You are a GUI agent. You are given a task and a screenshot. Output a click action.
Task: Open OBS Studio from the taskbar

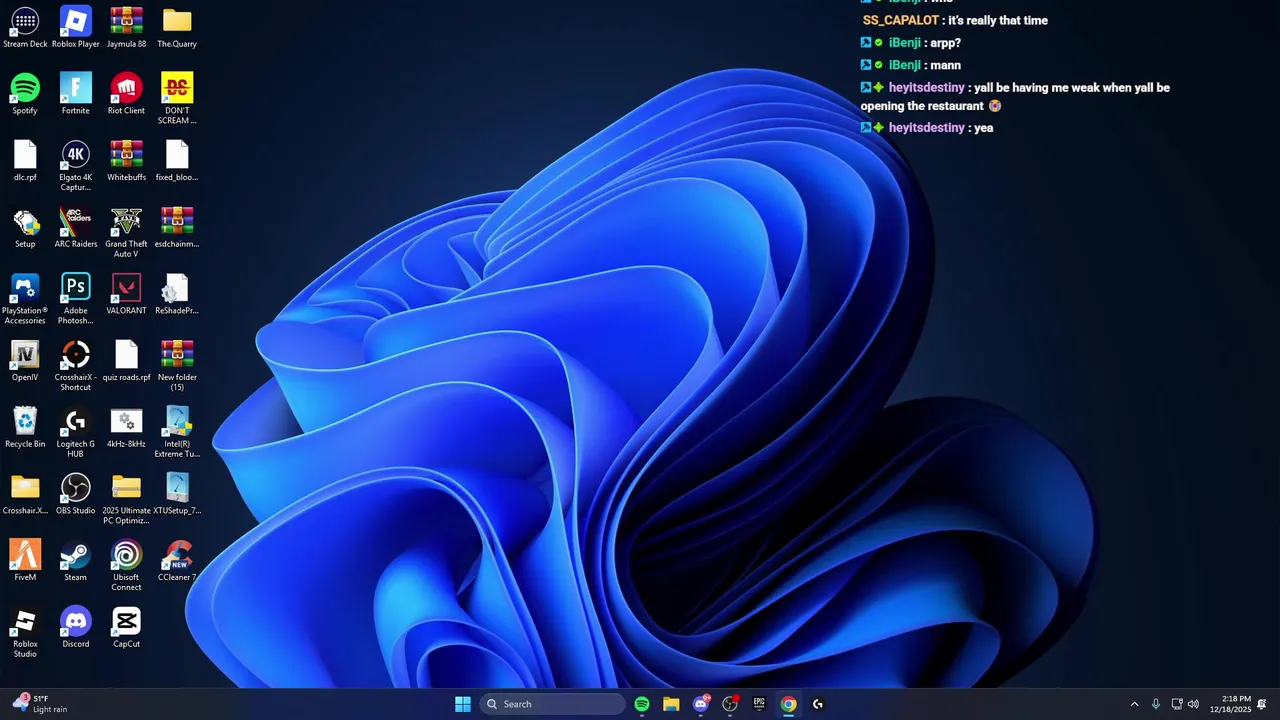tap(730, 704)
